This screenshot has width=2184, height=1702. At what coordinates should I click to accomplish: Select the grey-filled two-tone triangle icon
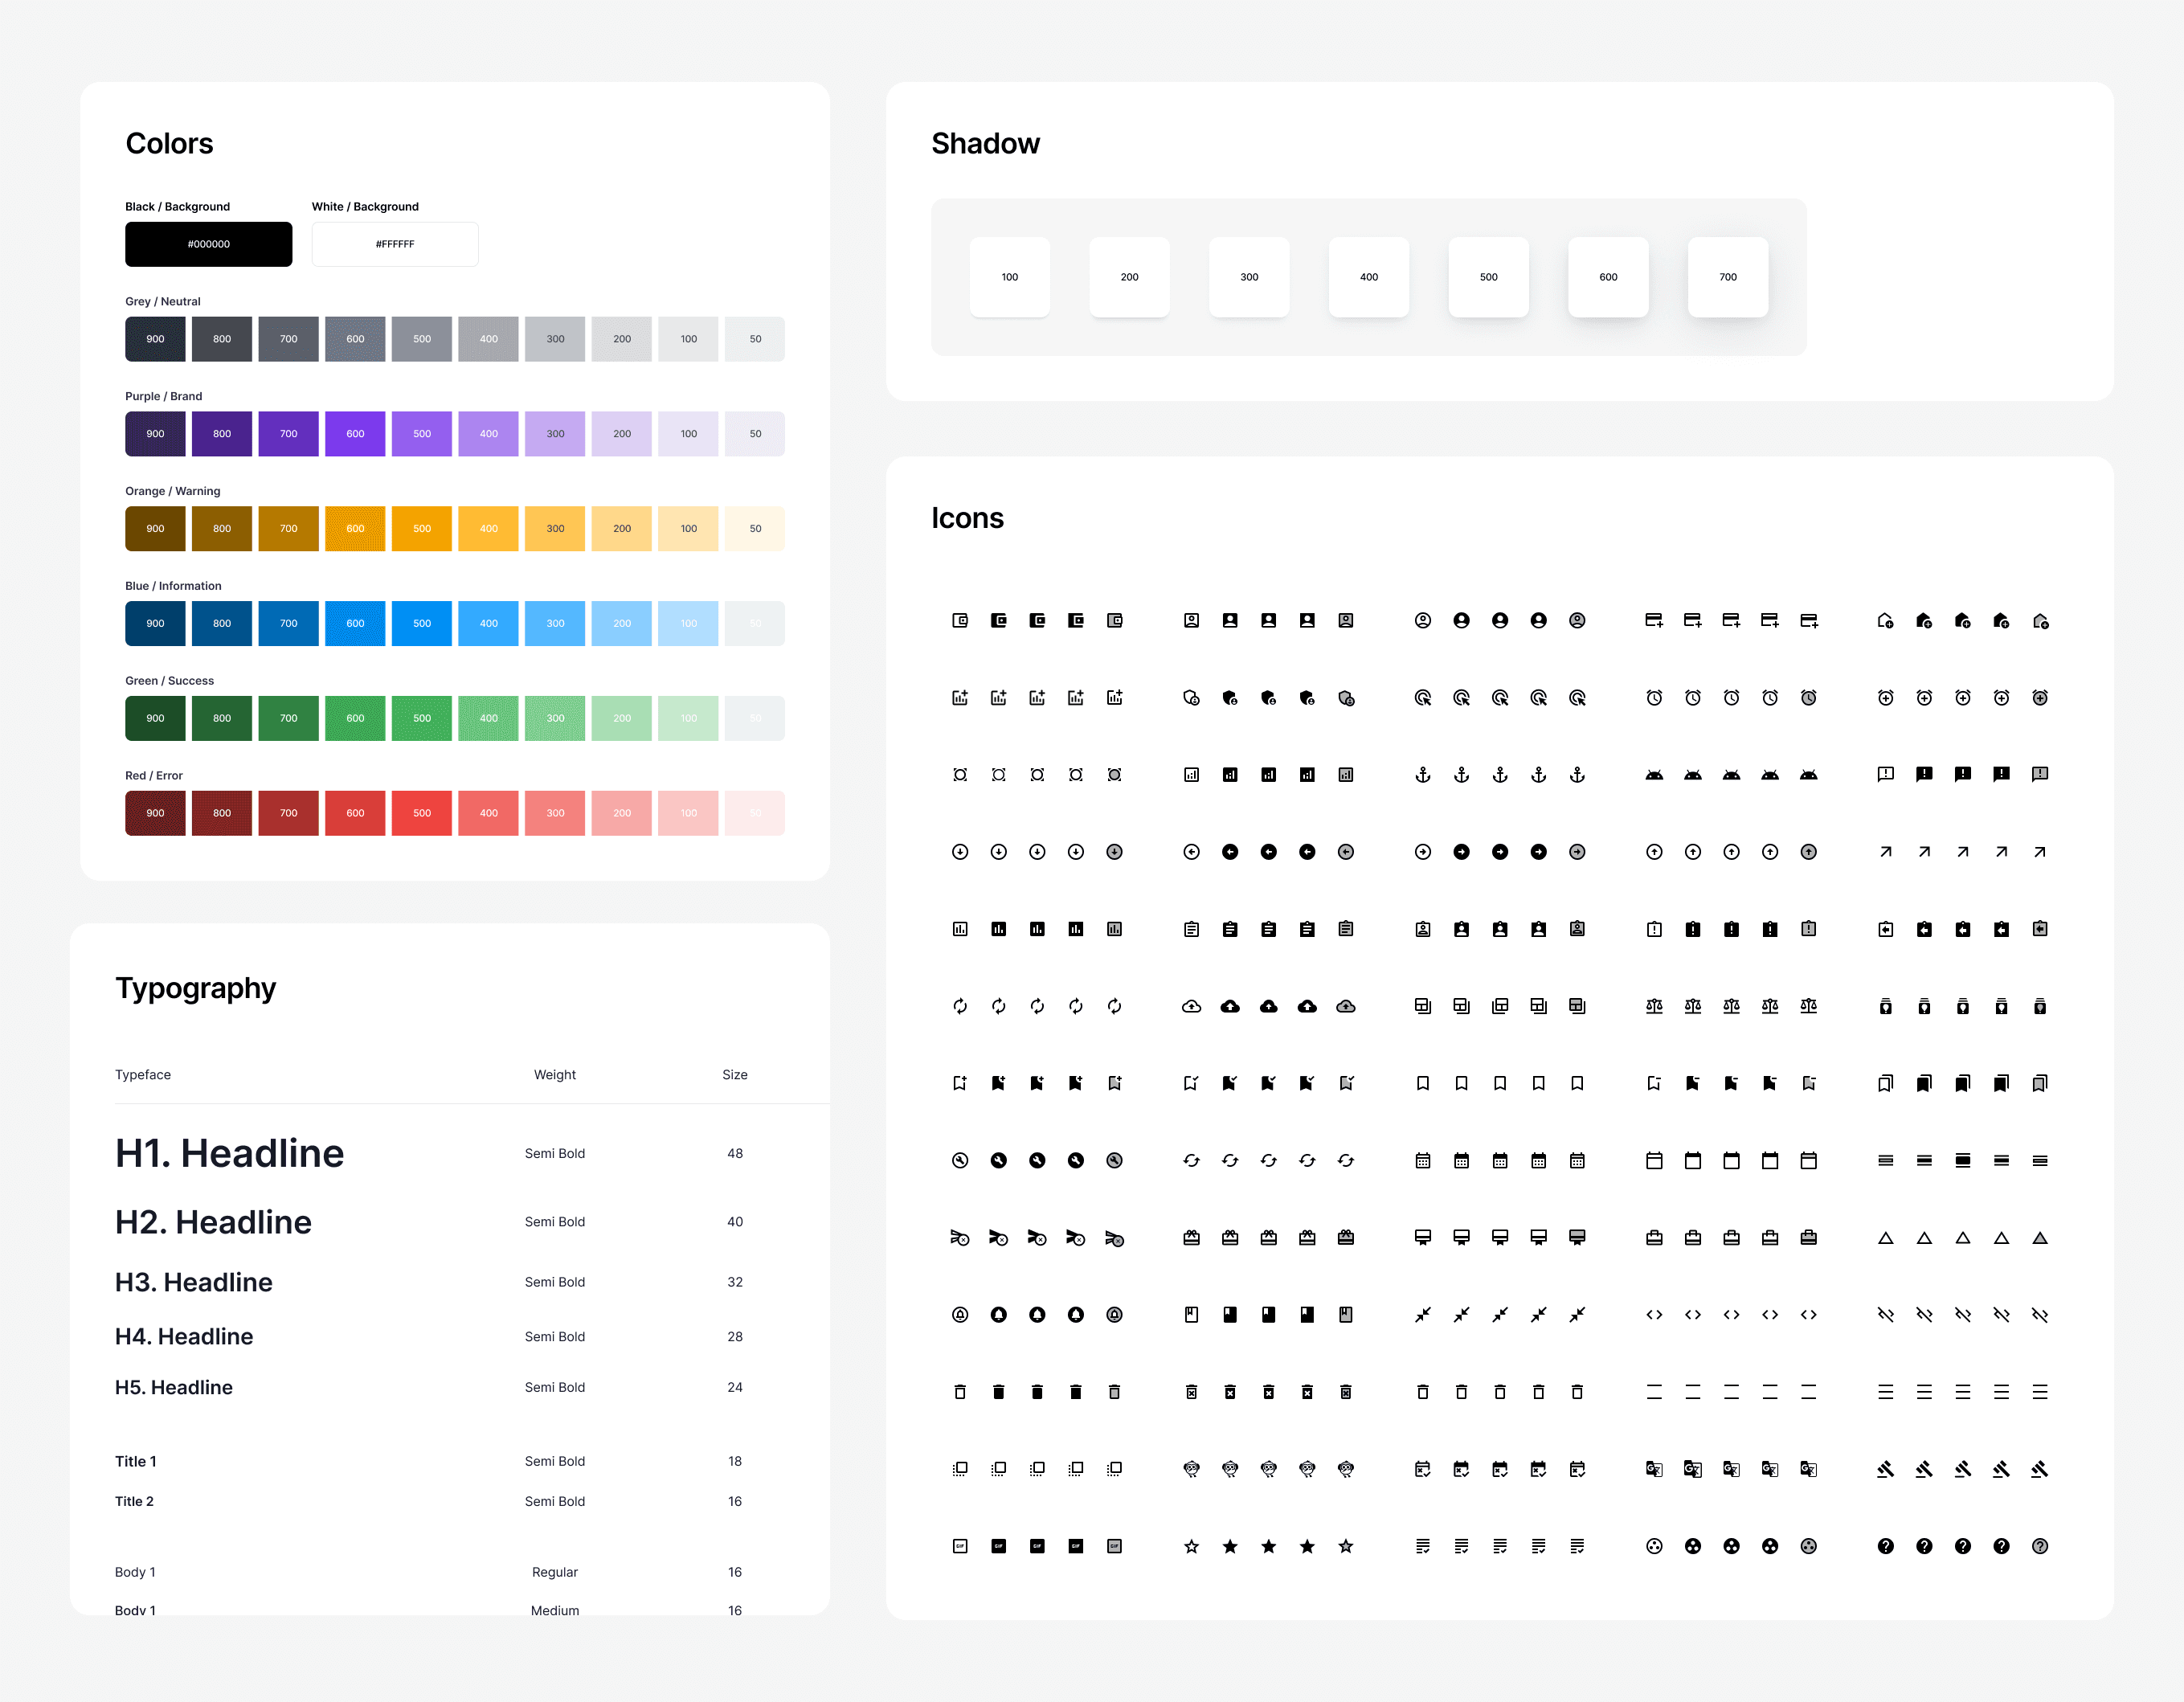[x=2039, y=1238]
